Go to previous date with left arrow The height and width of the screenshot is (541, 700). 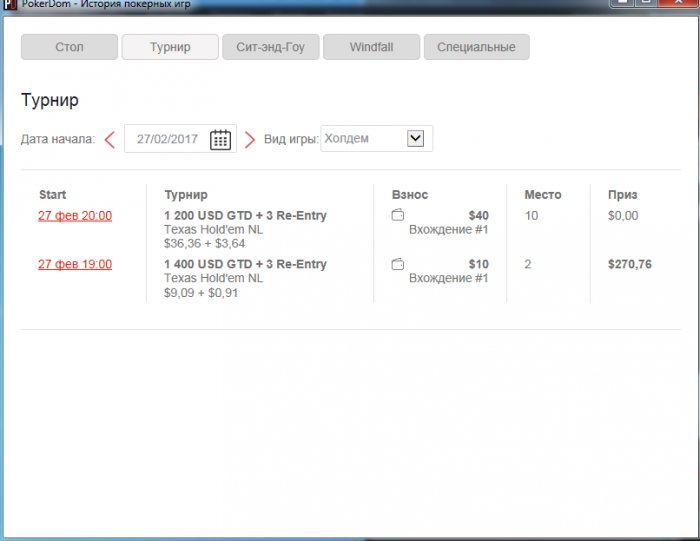[x=110, y=139]
